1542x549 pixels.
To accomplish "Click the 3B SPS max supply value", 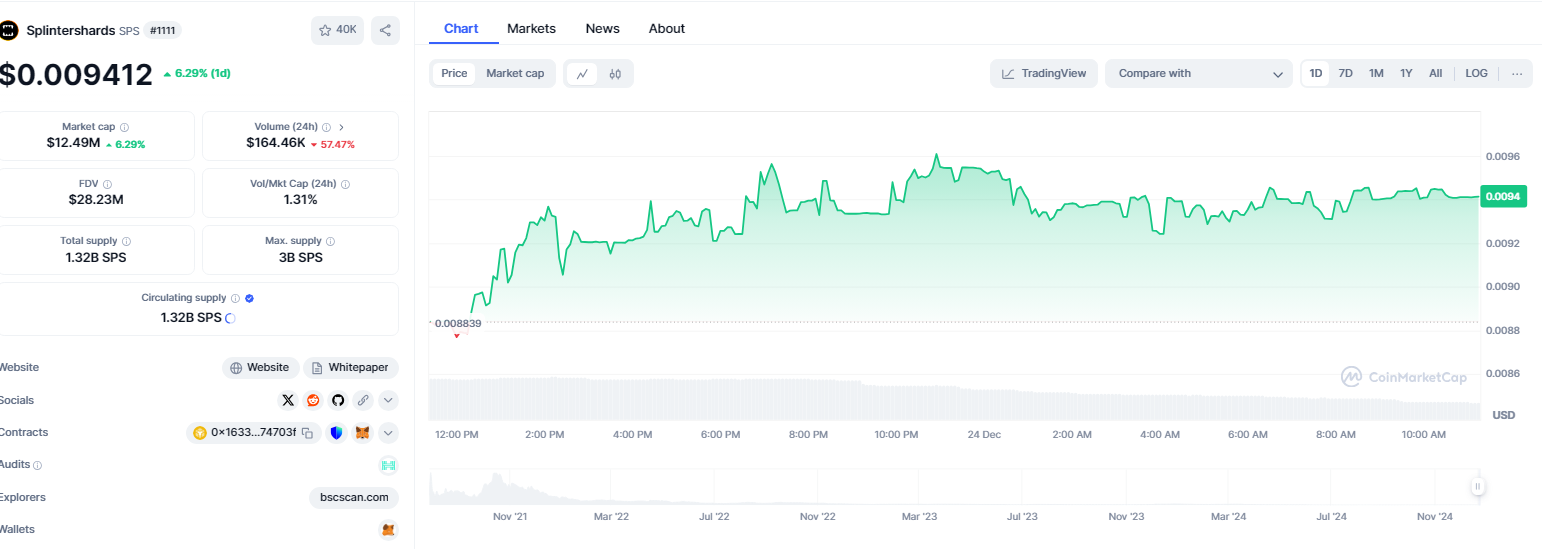I will point(300,257).
